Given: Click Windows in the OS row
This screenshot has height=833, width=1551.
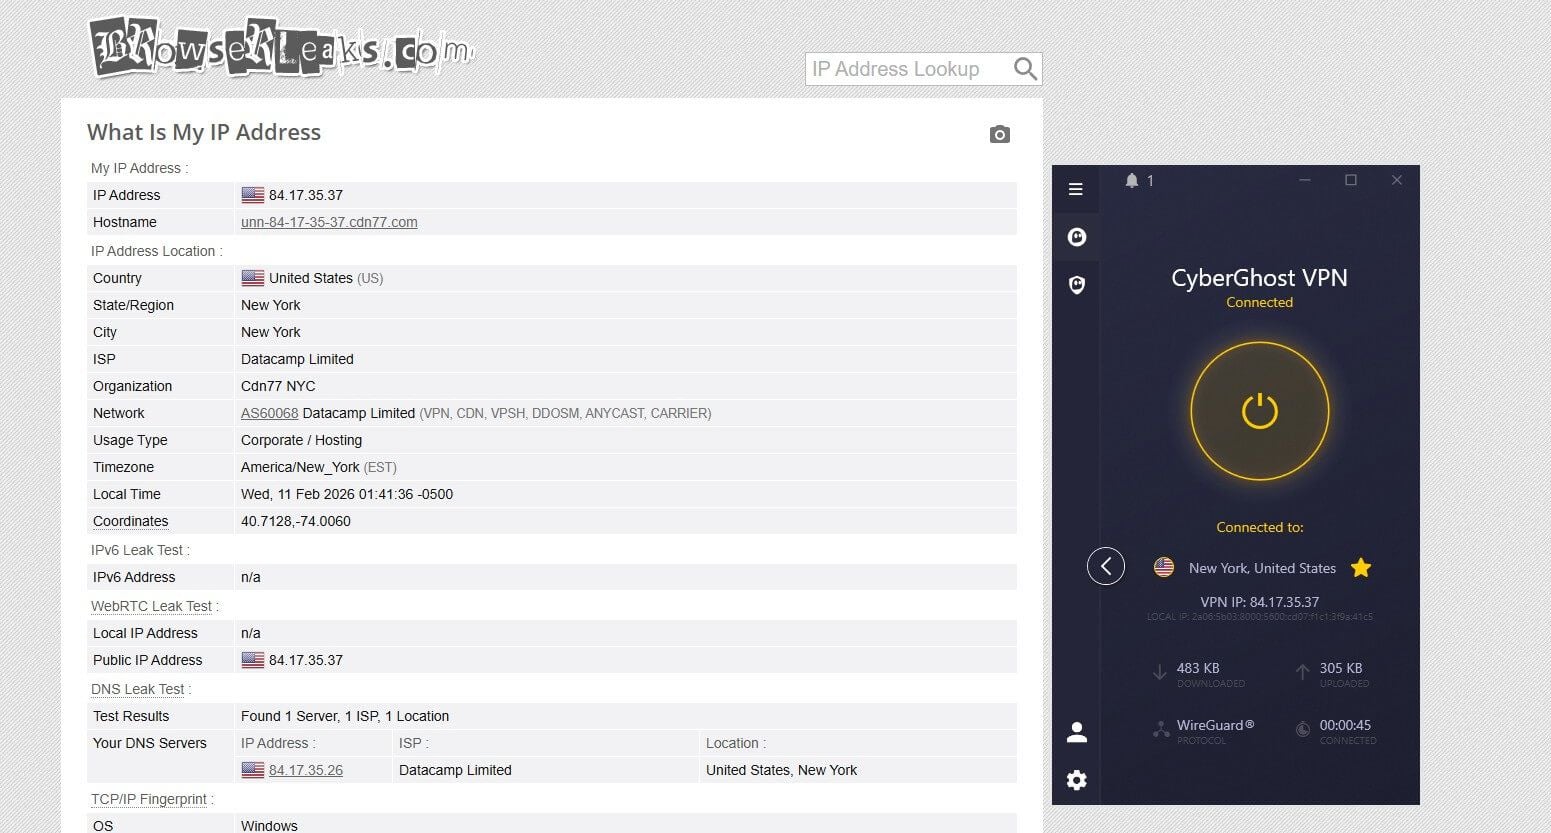Looking at the screenshot, I should (x=269, y=826).
